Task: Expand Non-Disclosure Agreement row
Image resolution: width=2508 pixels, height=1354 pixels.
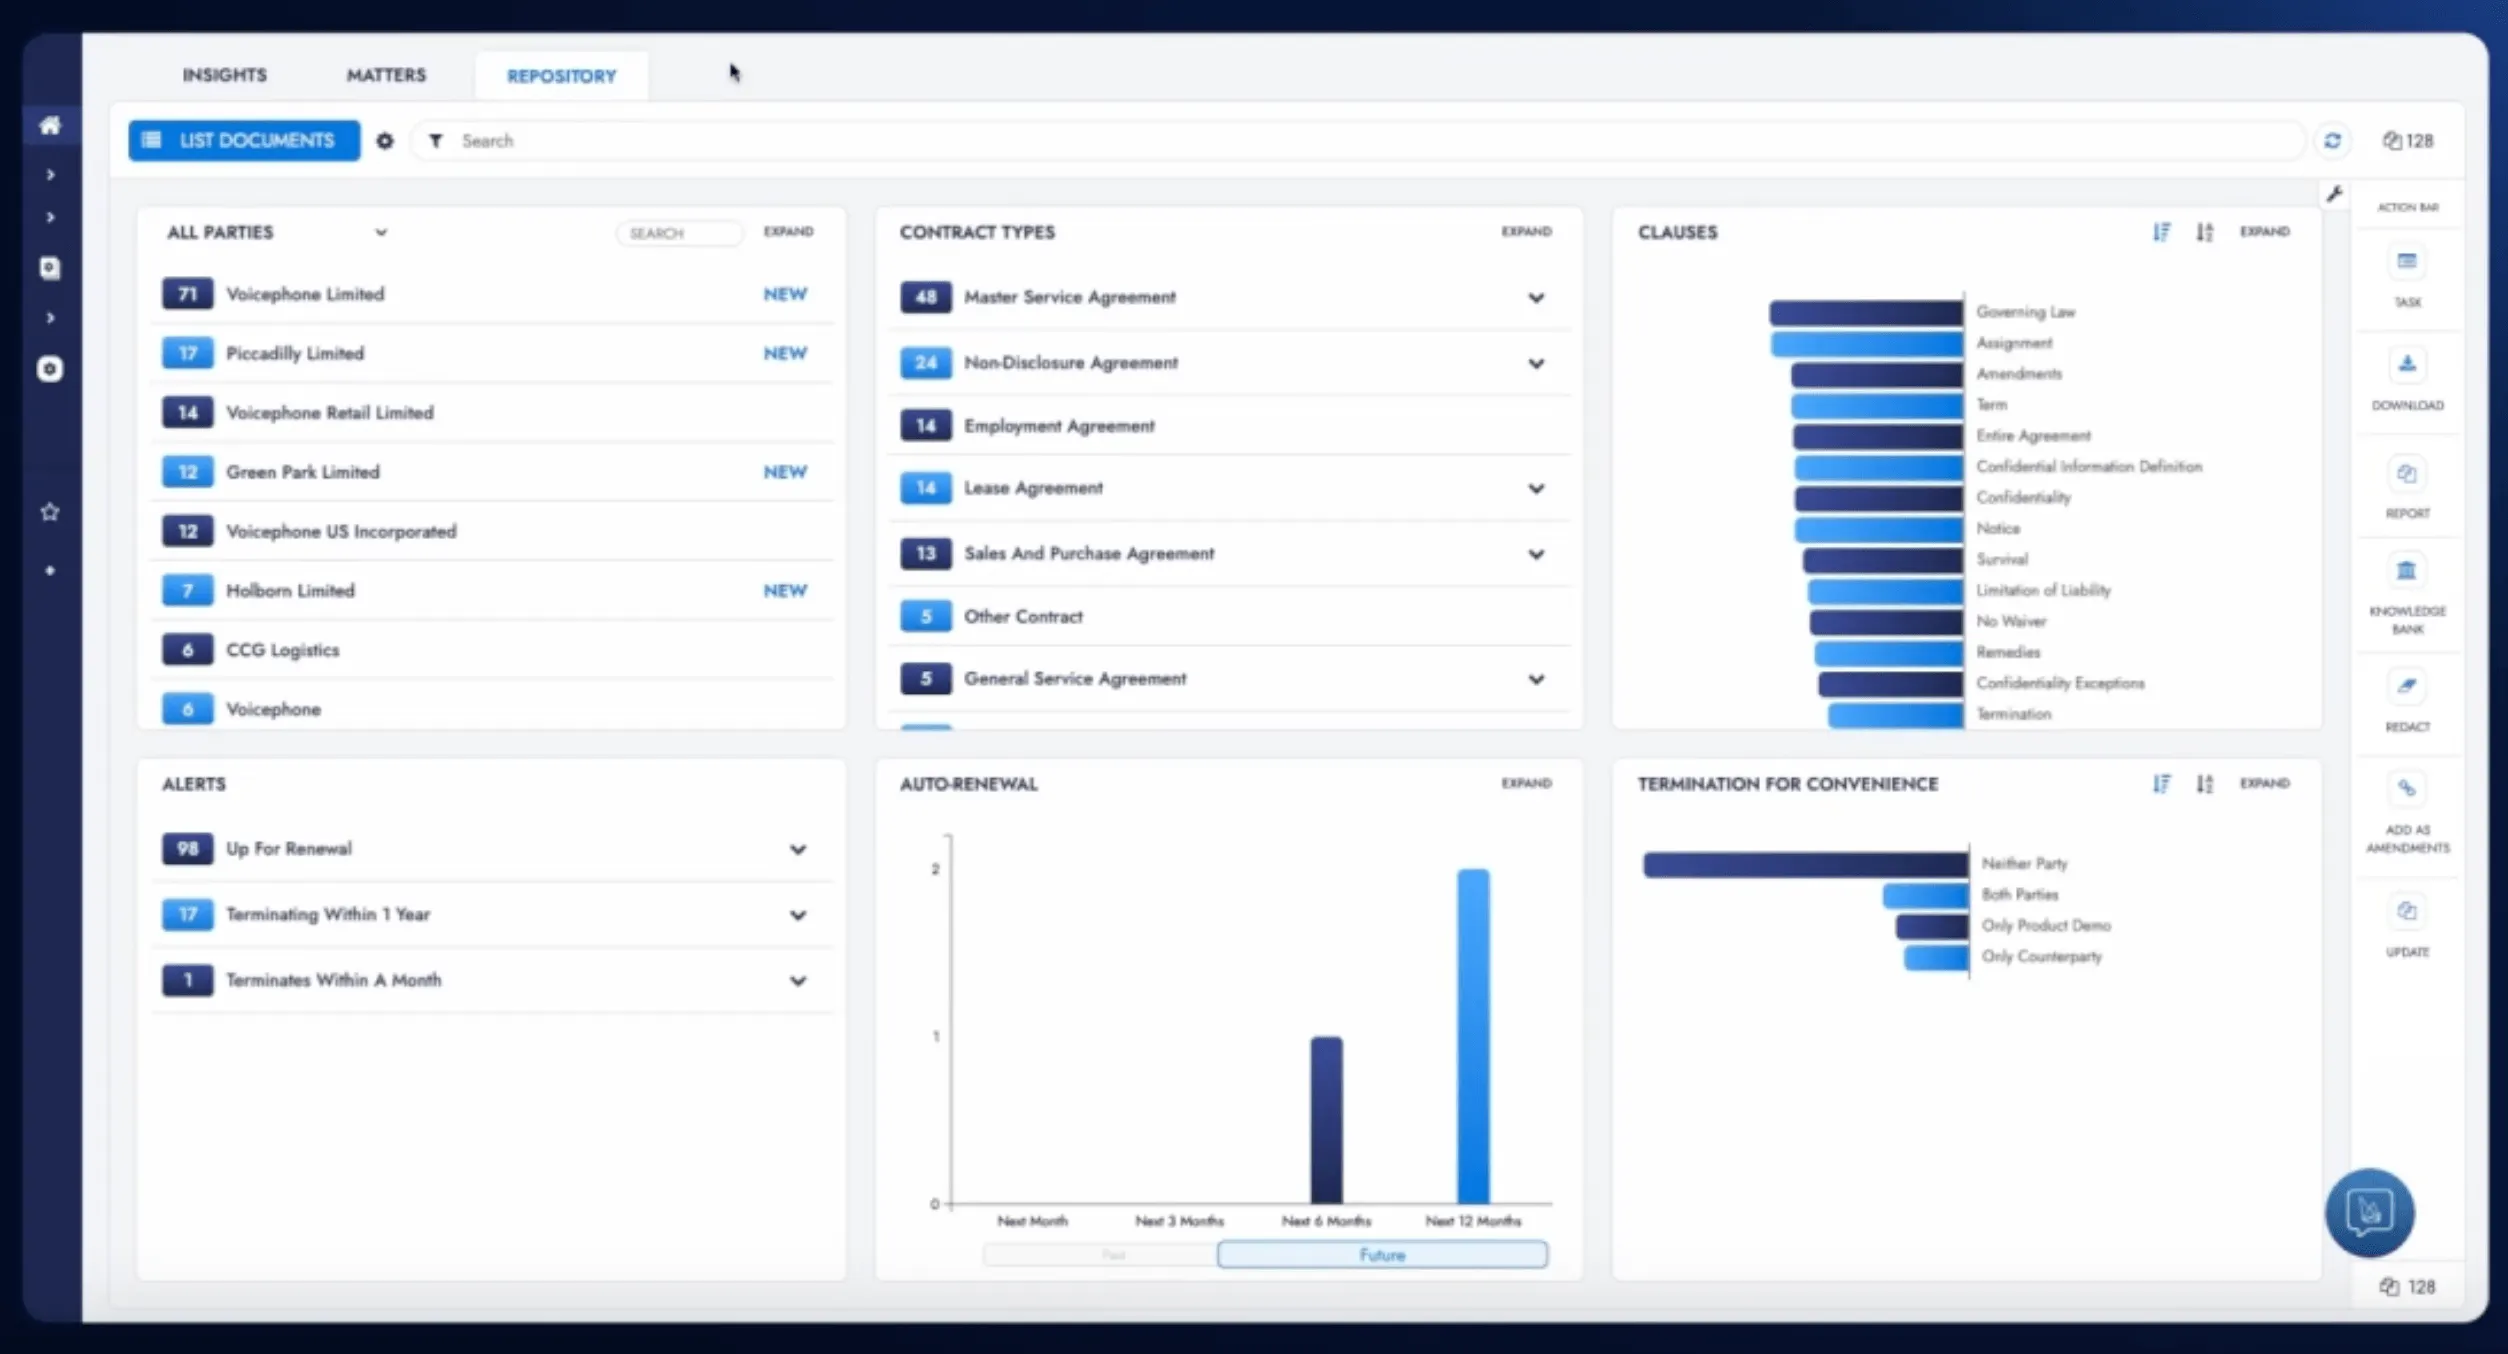Action: tap(1536, 364)
